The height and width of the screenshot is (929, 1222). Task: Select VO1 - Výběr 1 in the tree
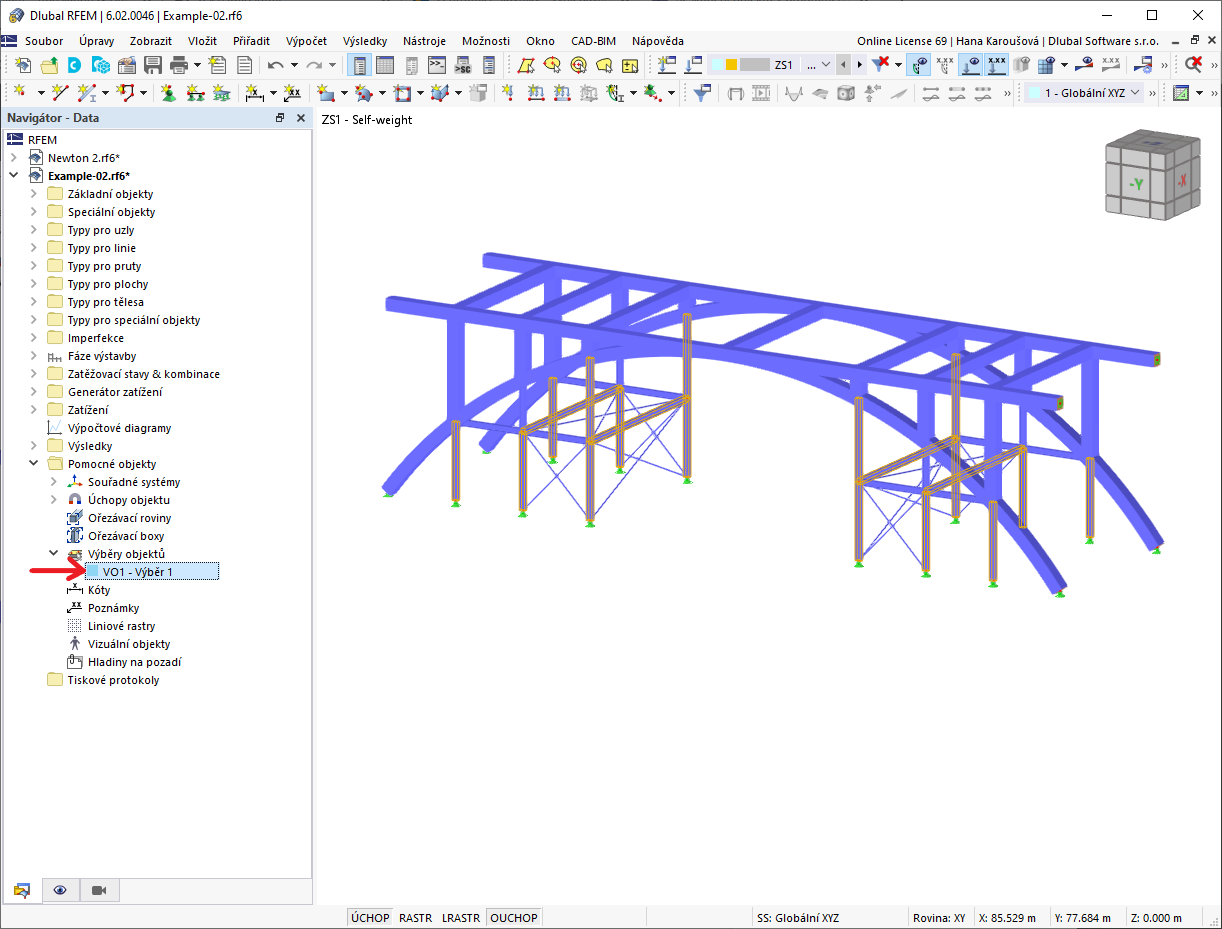pos(150,572)
